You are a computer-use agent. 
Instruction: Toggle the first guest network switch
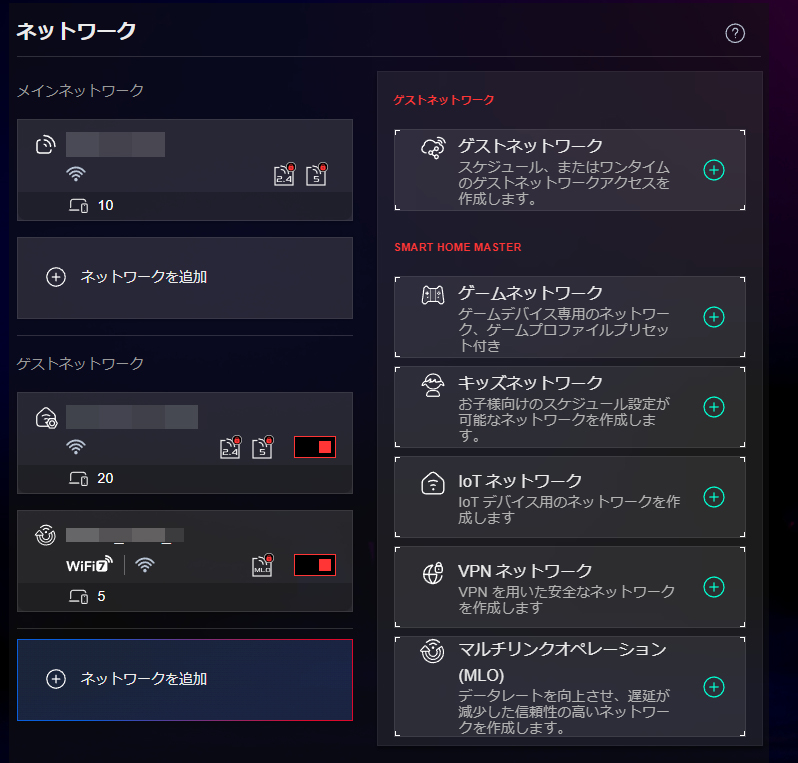click(x=315, y=447)
